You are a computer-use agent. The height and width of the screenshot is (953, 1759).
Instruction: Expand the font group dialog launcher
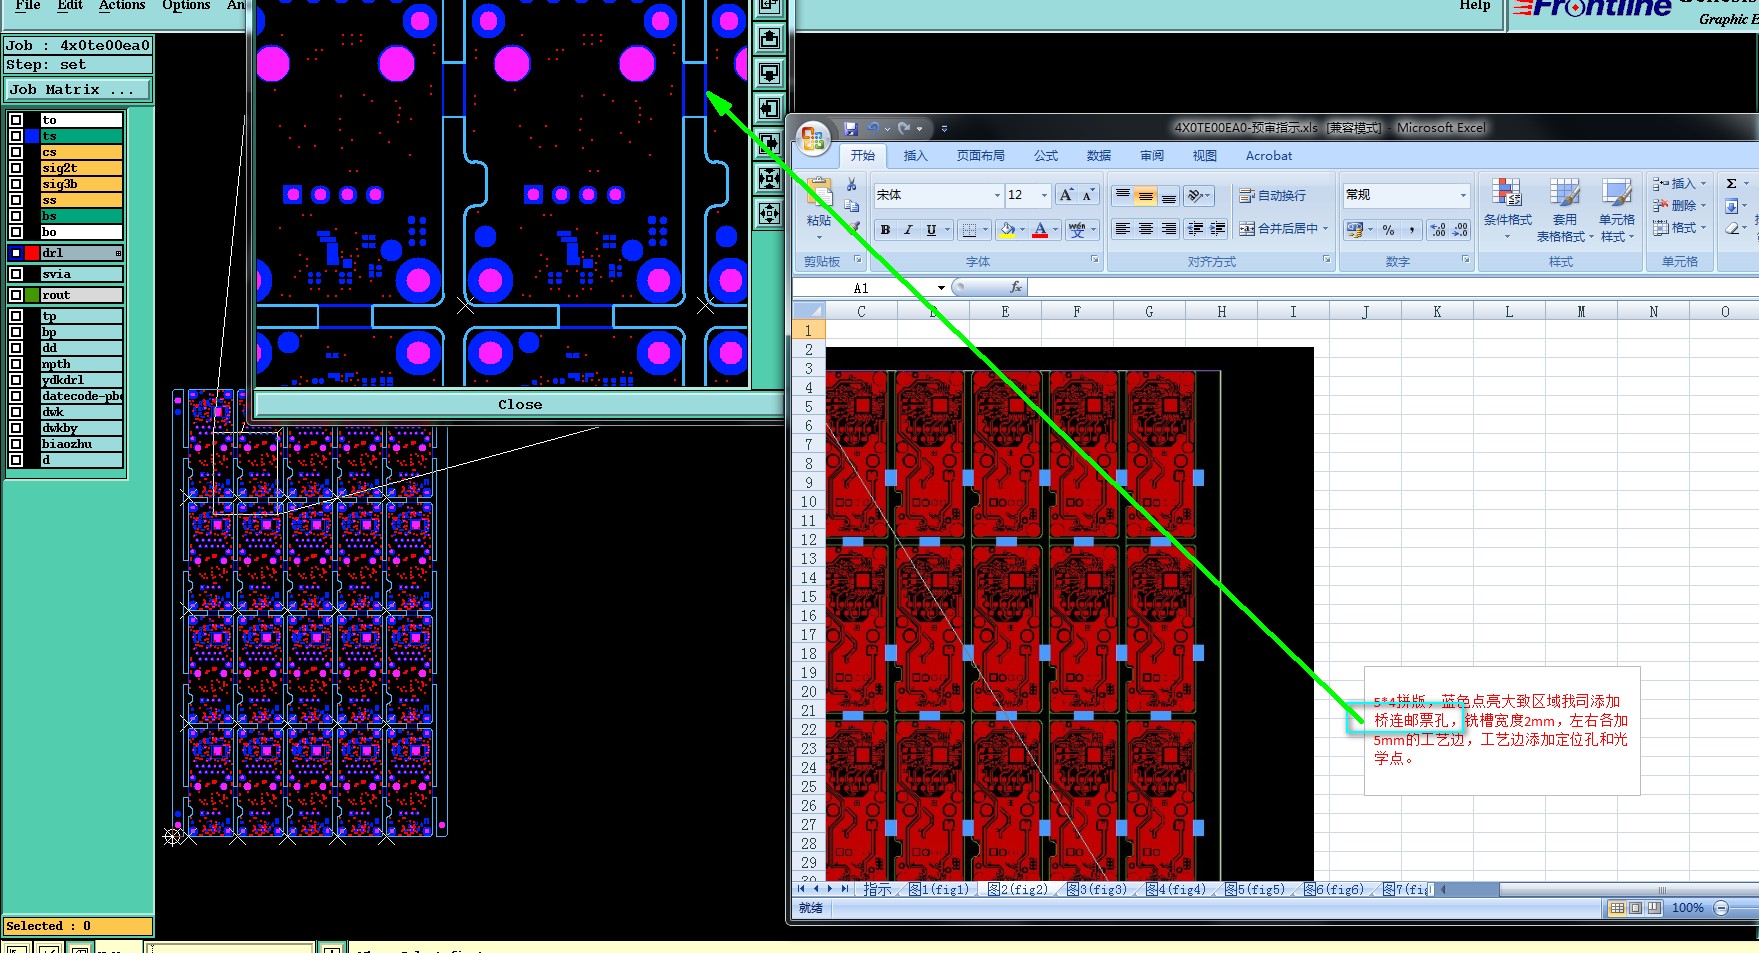[1095, 259]
